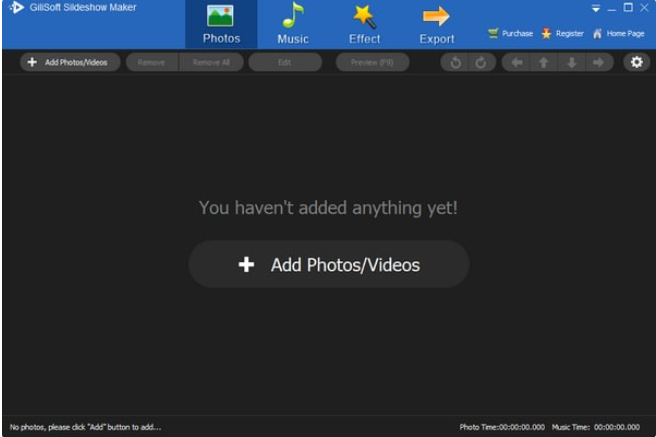This screenshot has height=437, width=656.
Task: Click the GiliSoft Slideshow Maker logo icon
Action: click(x=16, y=7)
